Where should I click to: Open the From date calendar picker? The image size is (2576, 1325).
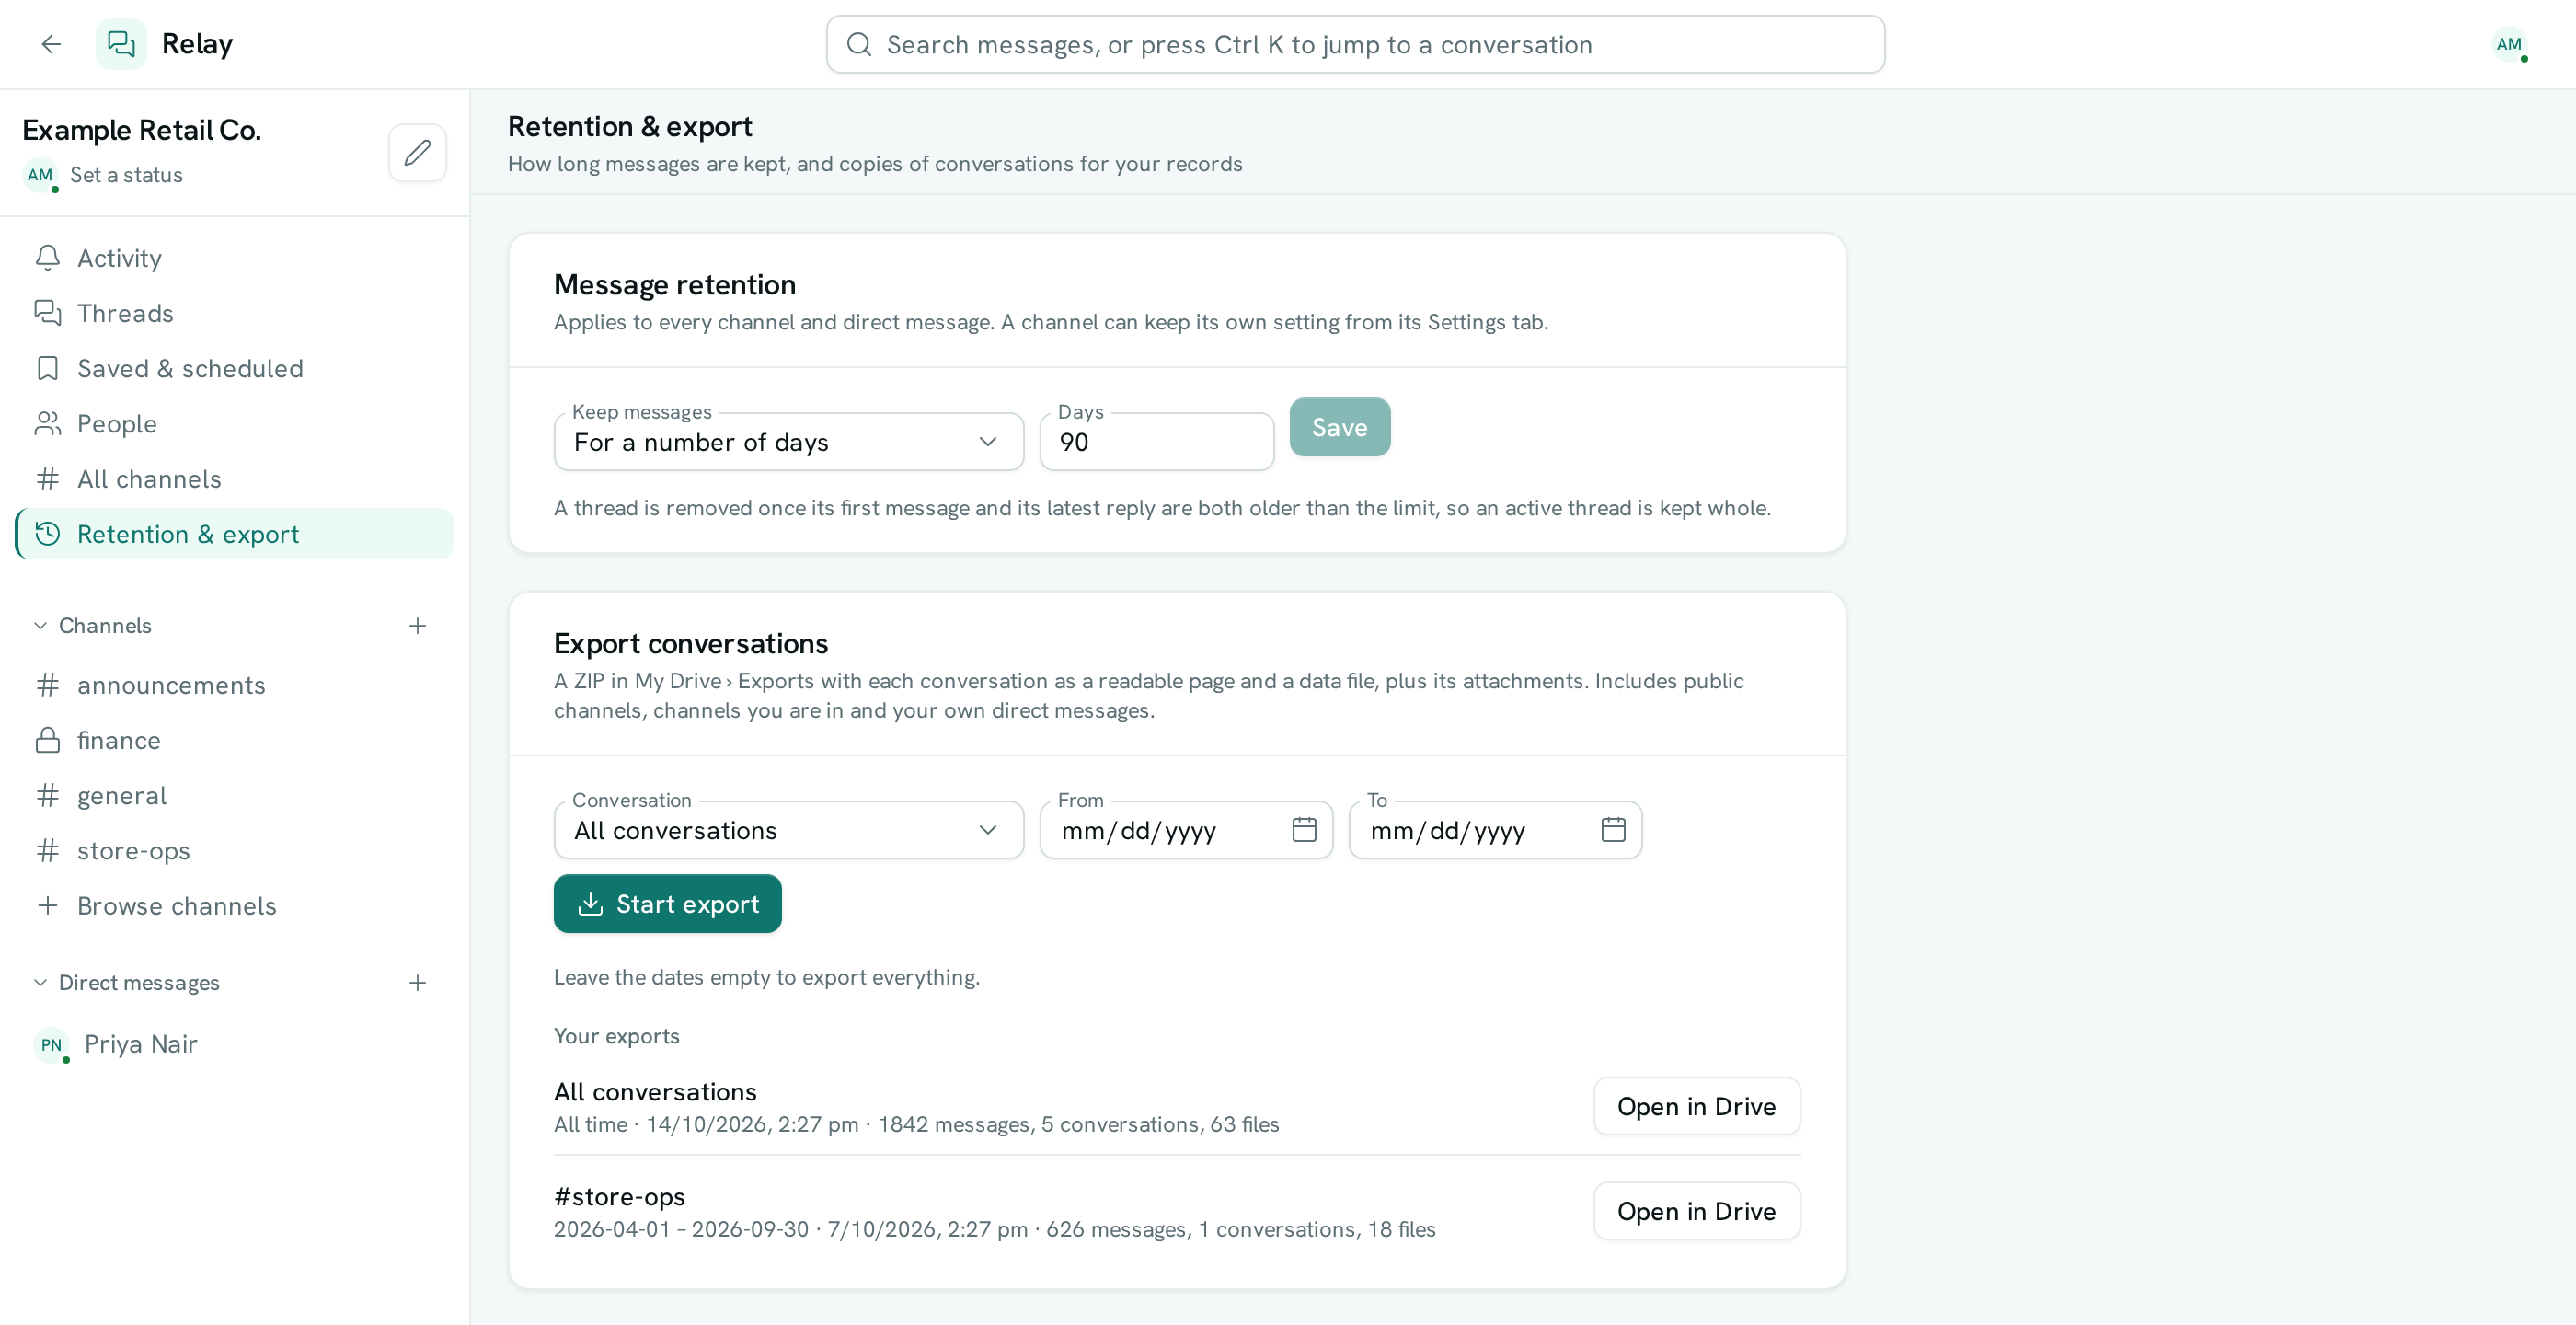1304,830
